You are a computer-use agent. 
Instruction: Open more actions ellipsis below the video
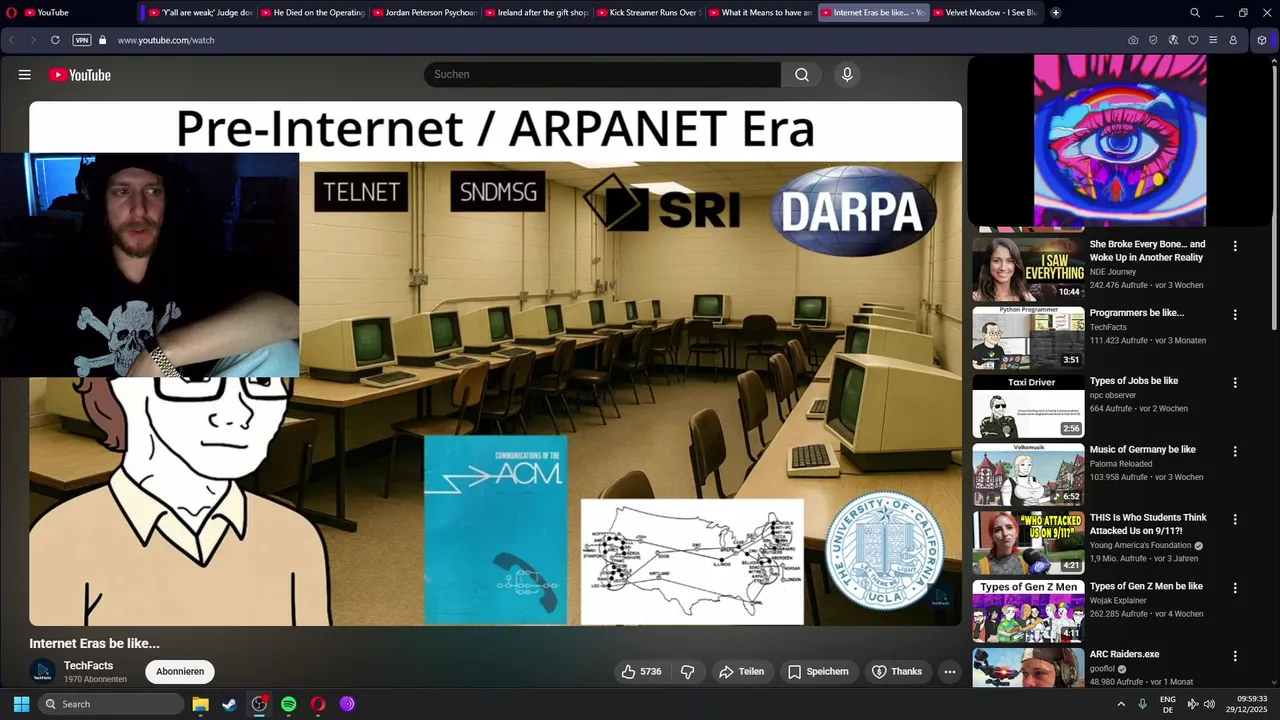tap(950, 672)
